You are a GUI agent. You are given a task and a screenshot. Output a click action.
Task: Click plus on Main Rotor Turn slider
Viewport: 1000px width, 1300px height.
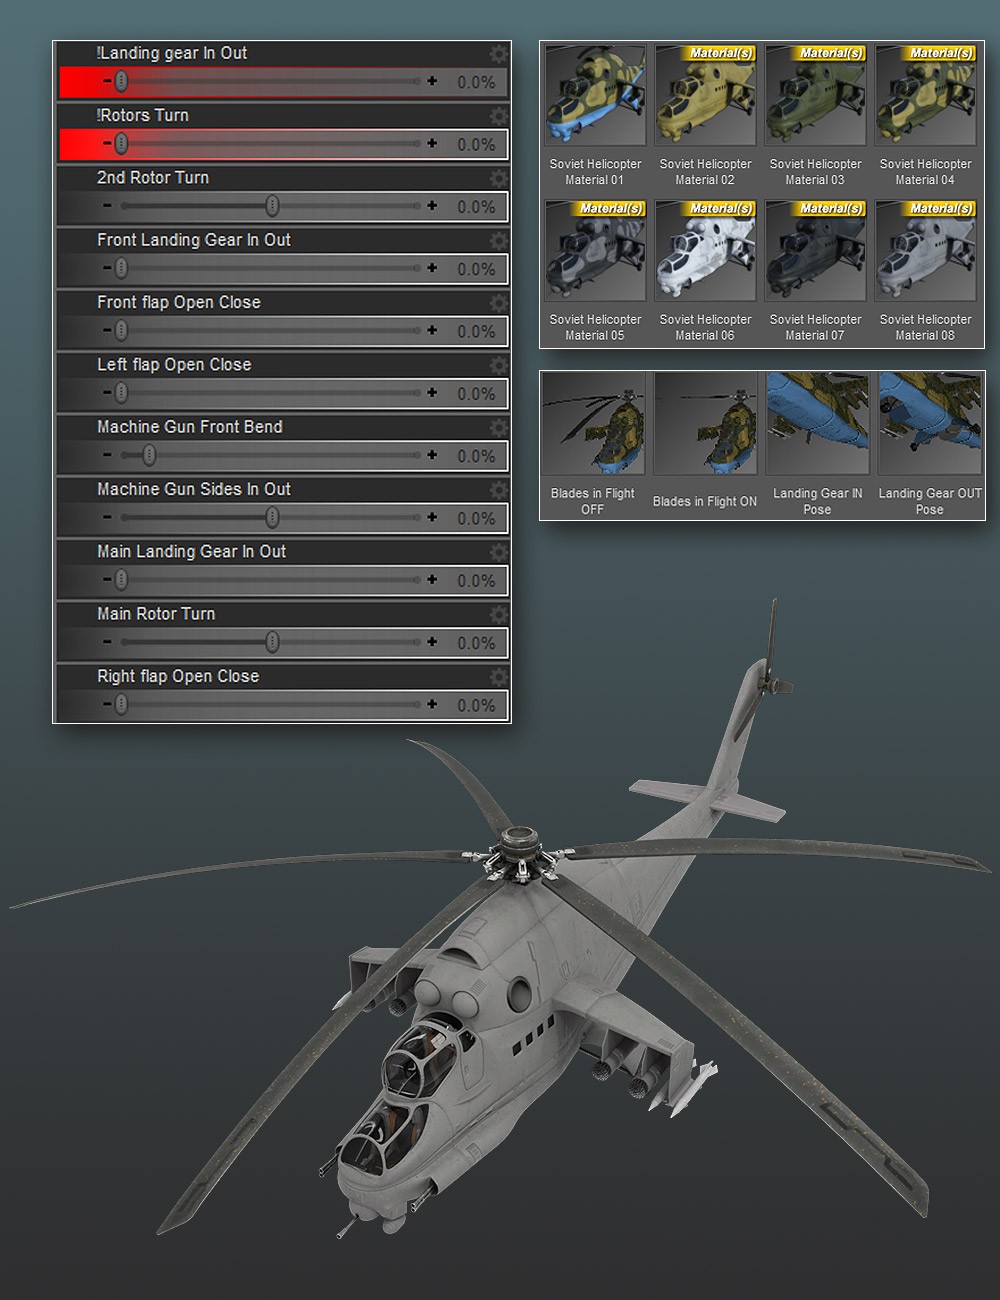click(432, 642)
